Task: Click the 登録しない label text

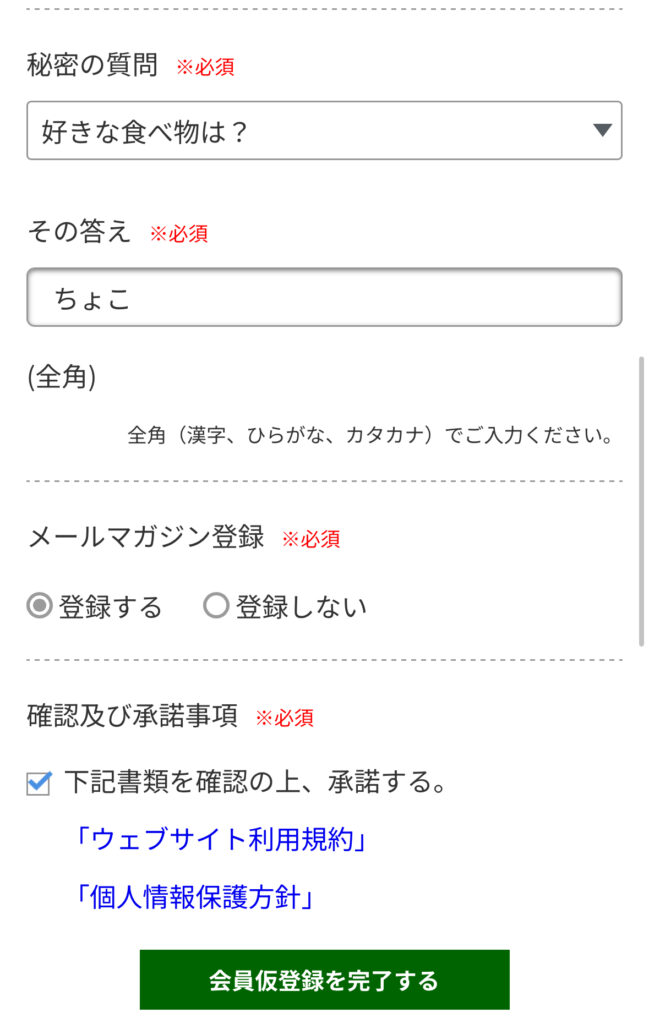Action: 301,607
